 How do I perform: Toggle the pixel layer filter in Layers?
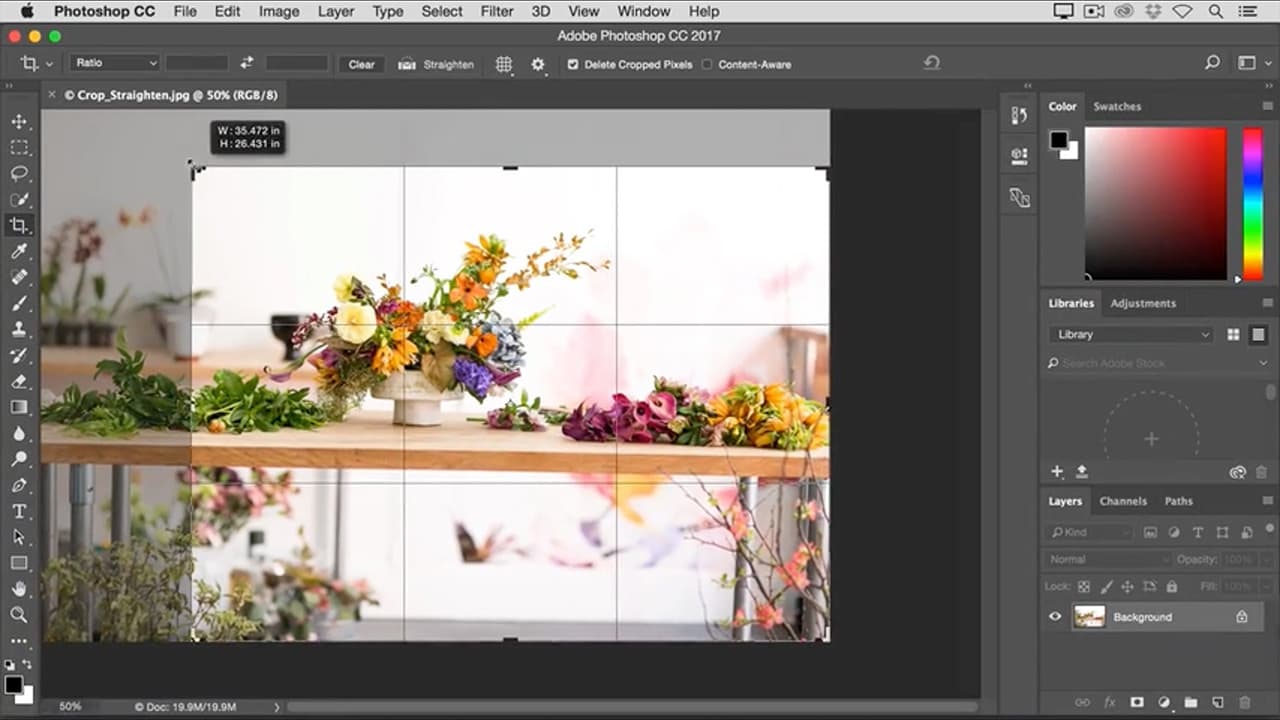1150,532
